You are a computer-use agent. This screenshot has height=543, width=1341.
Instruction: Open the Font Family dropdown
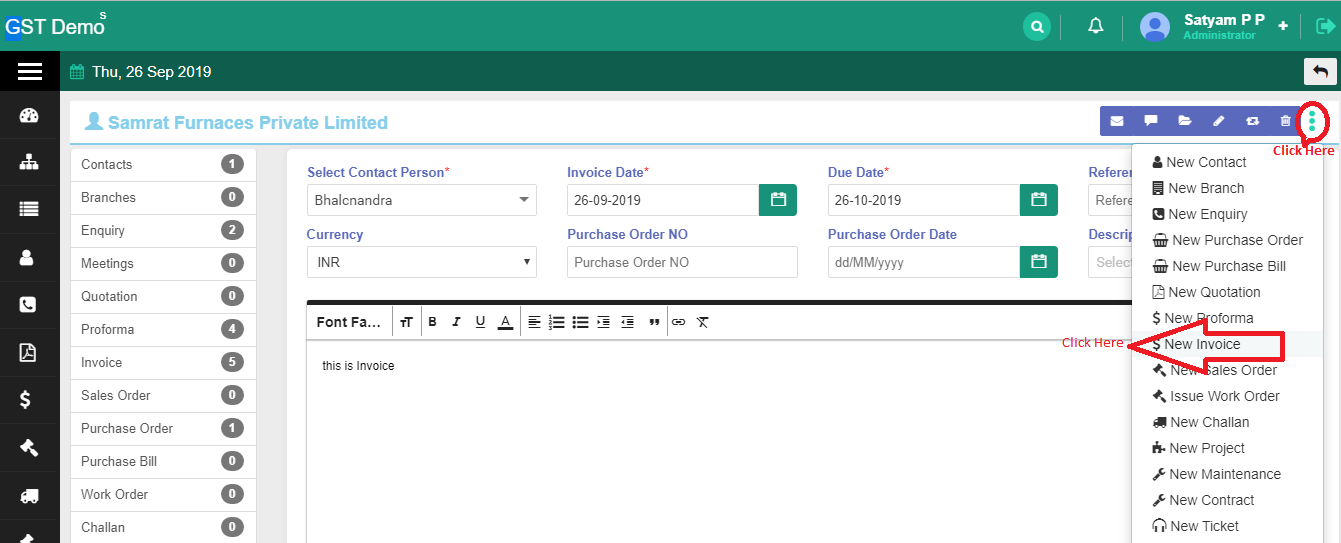pos(349,322)
